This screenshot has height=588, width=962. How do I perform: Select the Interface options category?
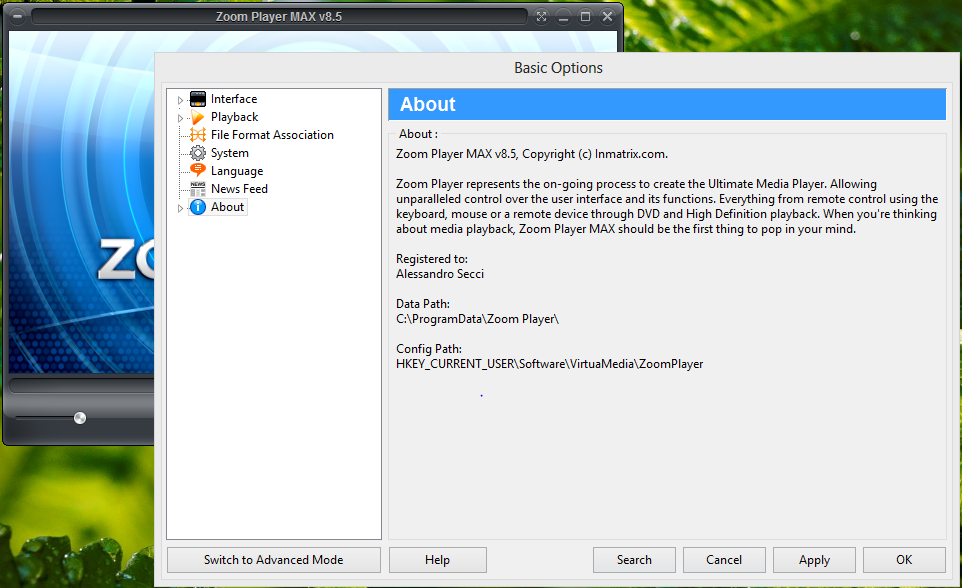tap(234, 99)
